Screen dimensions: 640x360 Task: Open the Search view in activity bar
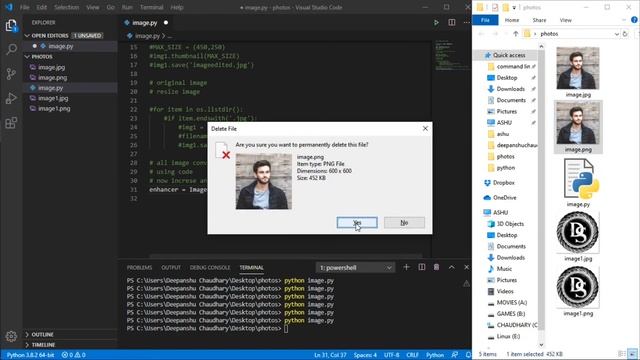(x=11, y=49)
